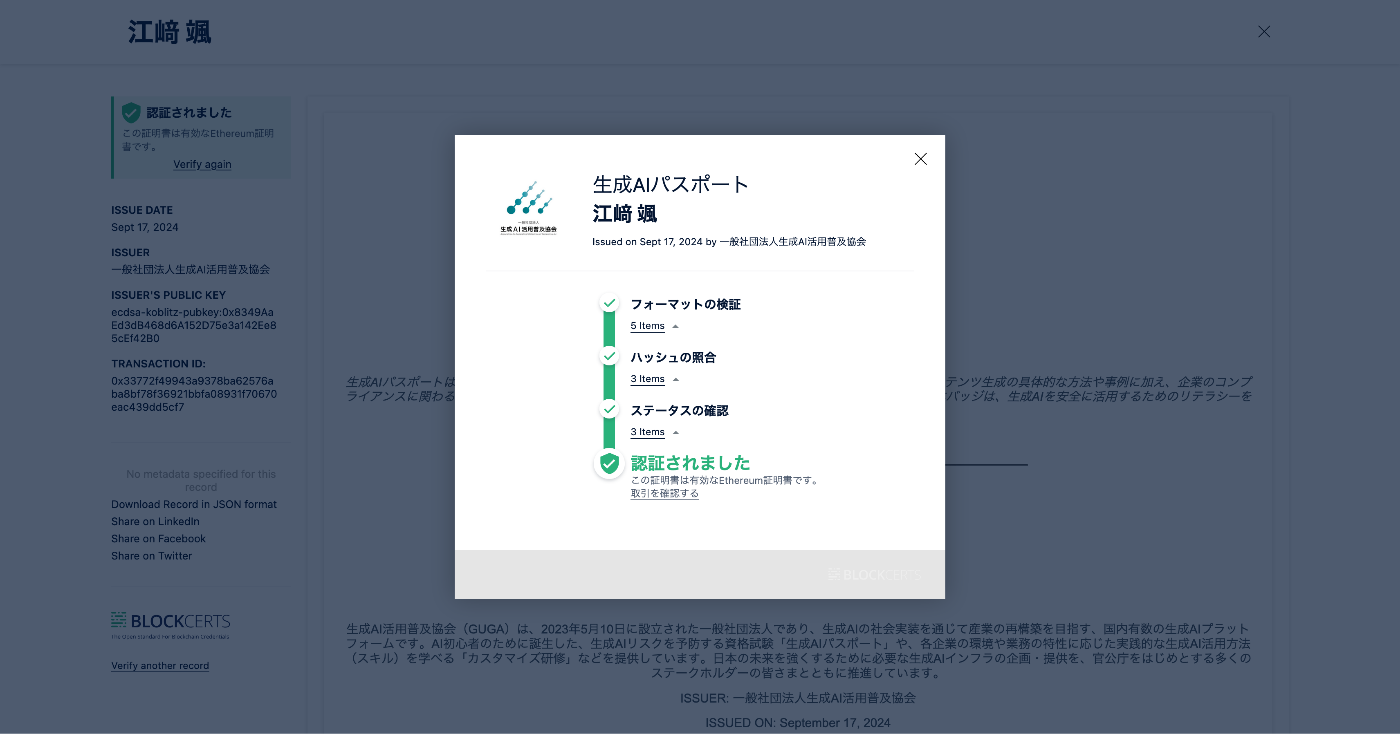1400x734 pixels.
Task: Click the green check for ステータスの確認
Action: [609, 409]
